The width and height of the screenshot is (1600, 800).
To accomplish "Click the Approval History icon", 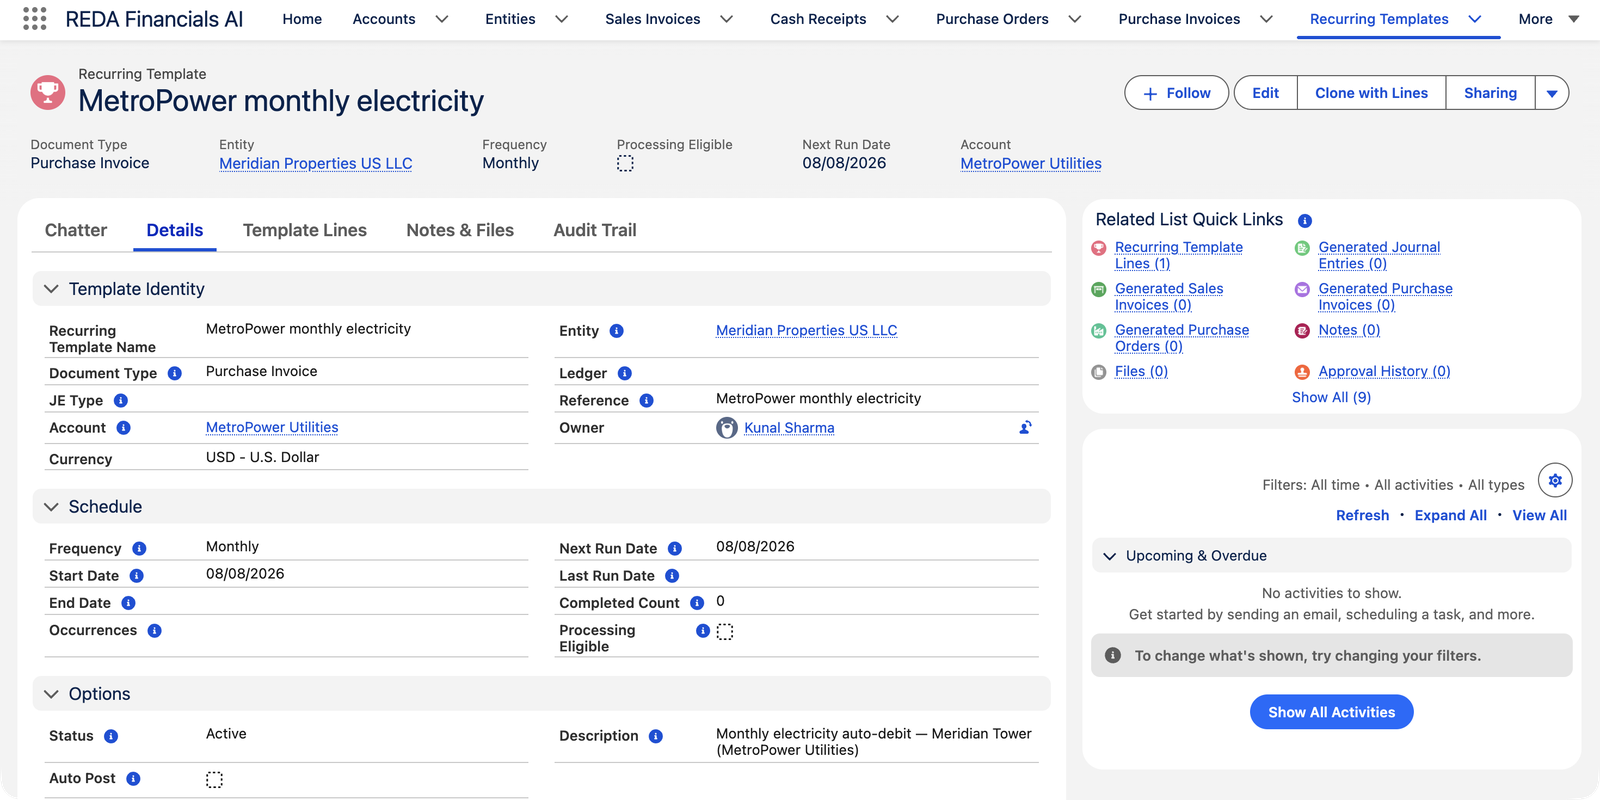I will (1302, 372).
